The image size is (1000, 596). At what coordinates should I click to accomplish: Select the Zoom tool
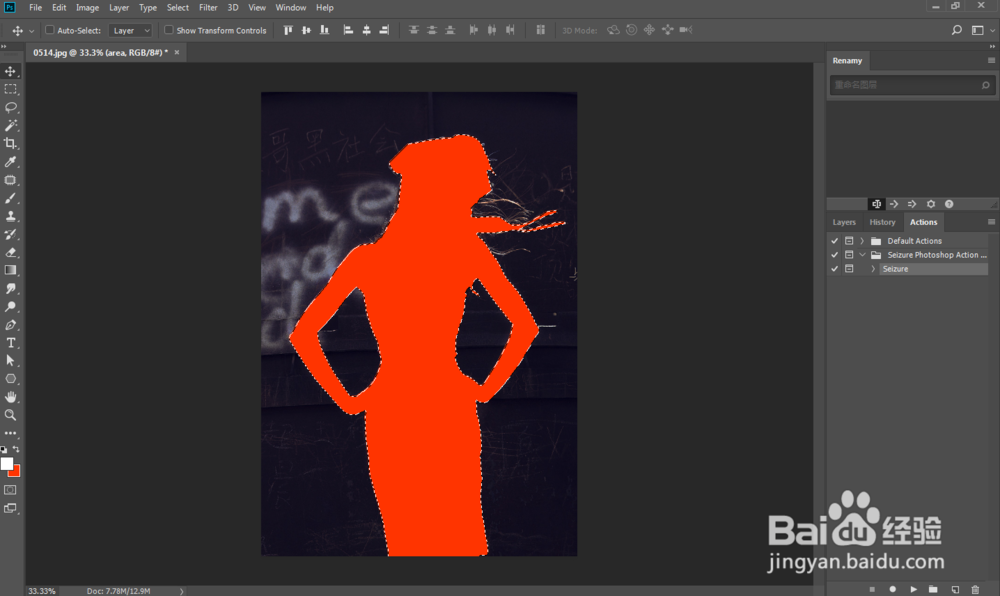pos(10,415)
